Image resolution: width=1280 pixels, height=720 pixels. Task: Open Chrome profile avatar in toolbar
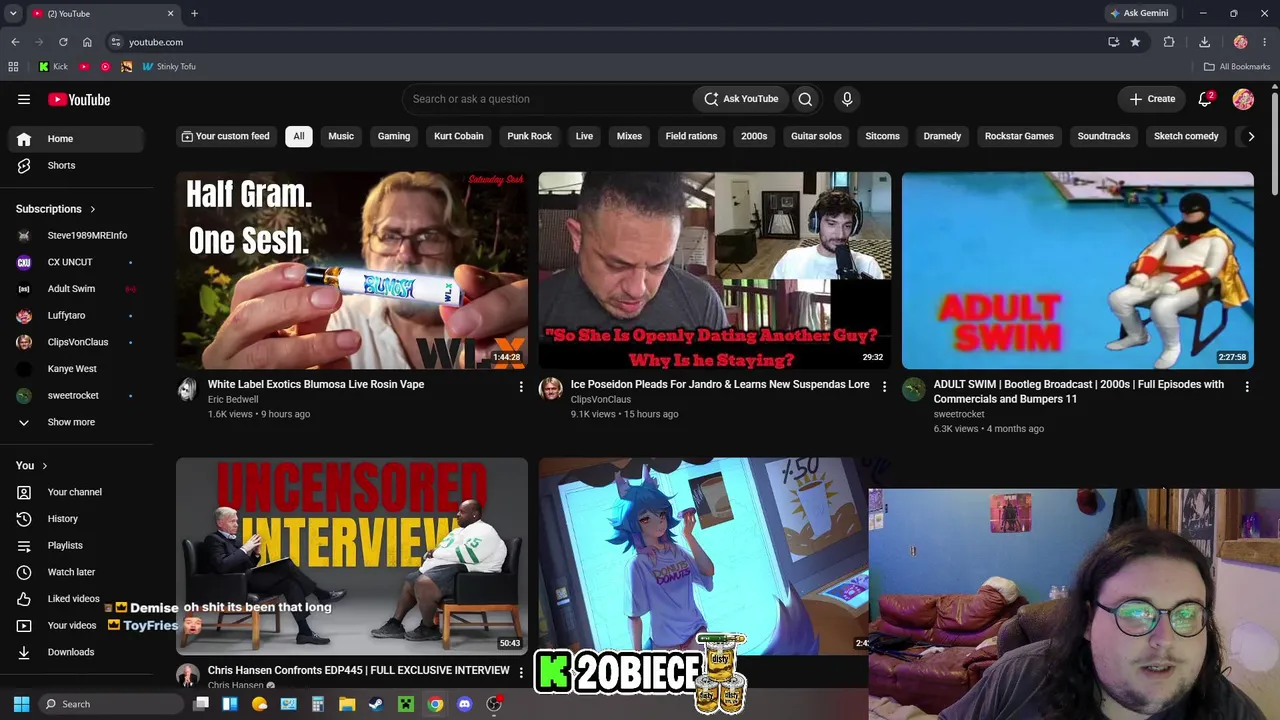1240,42
